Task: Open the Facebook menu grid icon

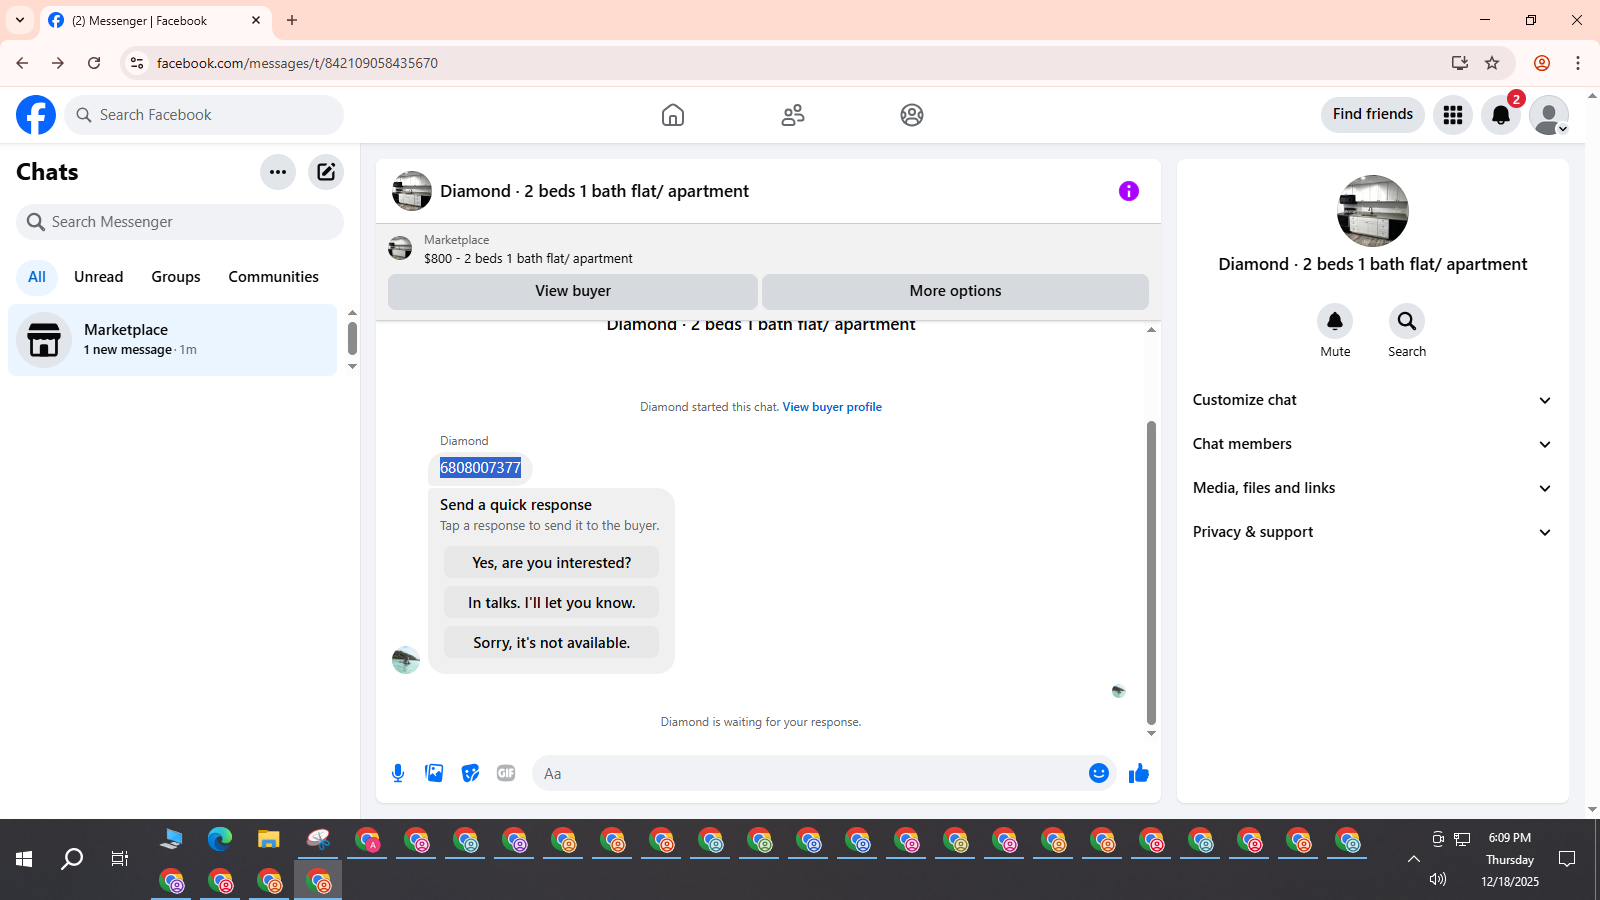Action: coord(1453,115)
